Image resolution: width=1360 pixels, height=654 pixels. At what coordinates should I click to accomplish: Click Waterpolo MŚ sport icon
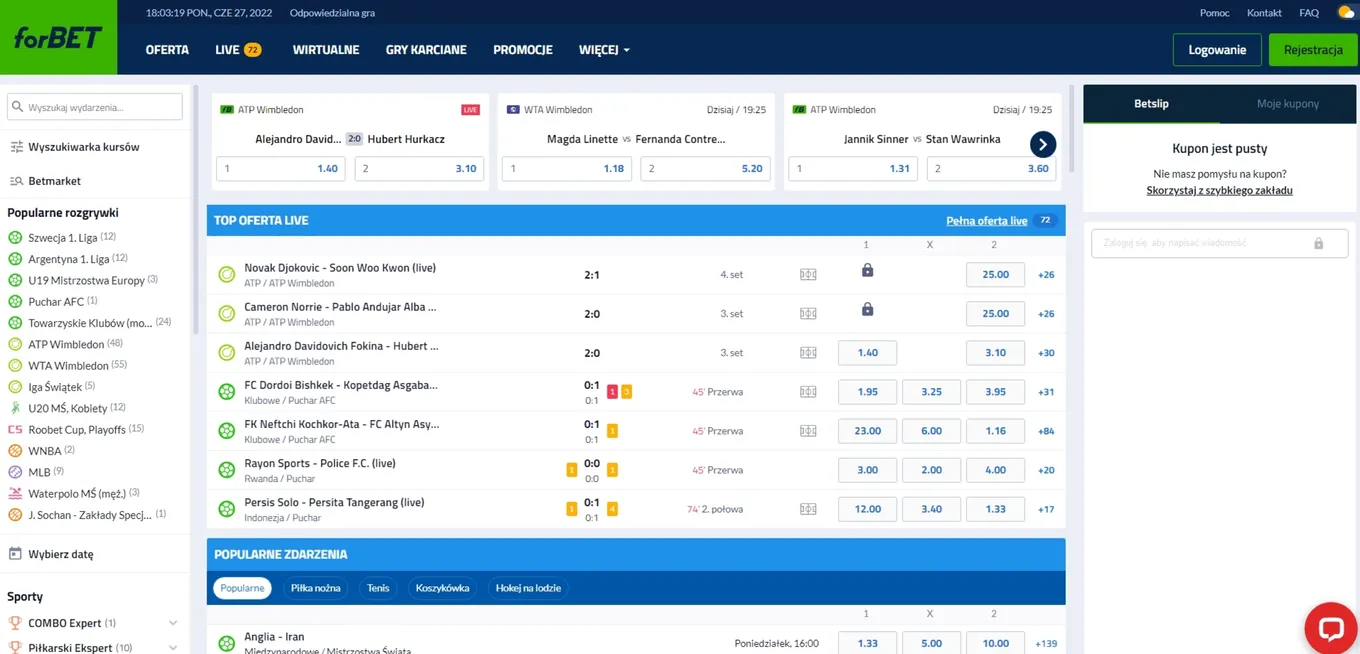(x=15, y=493)
